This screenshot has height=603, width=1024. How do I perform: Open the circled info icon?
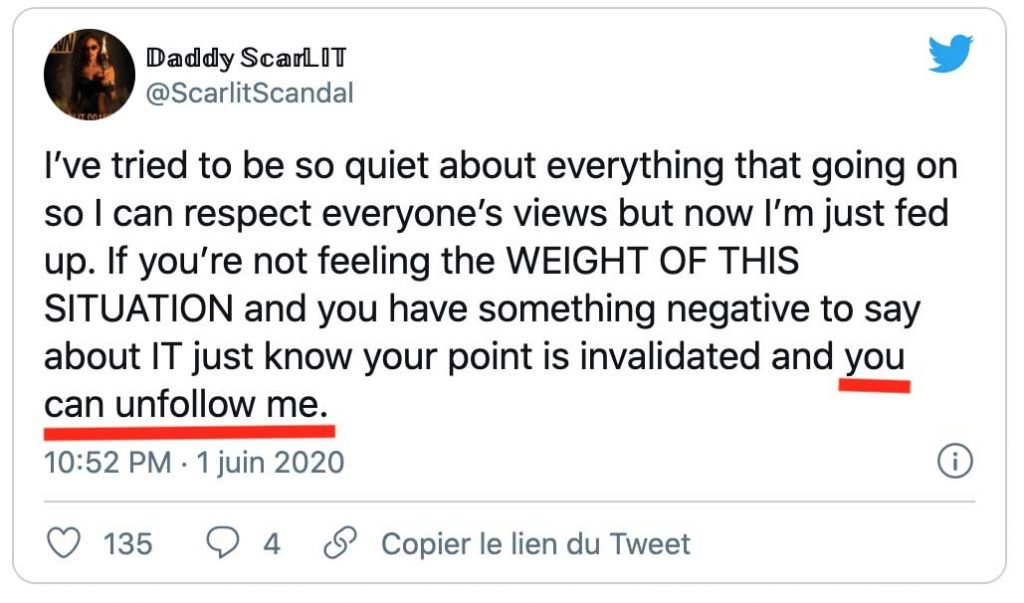coord(955,461)
